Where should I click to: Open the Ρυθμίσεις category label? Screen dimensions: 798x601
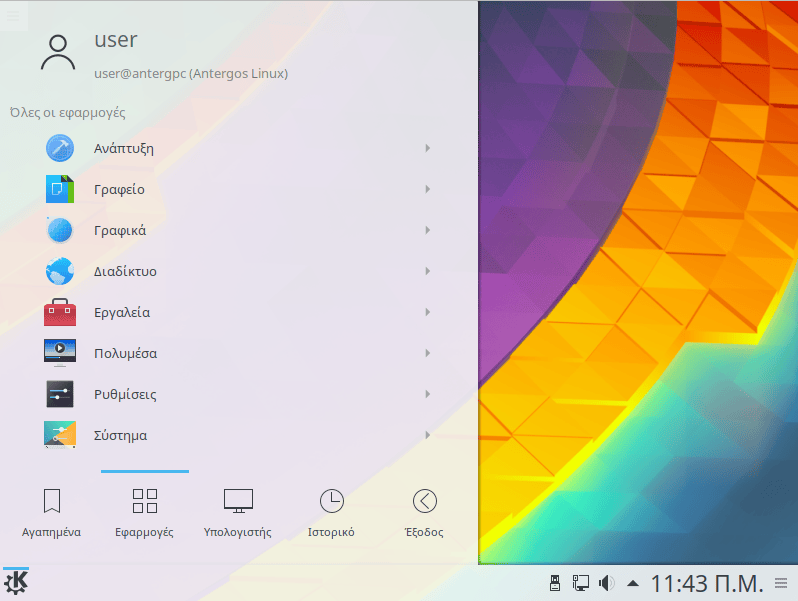125,394
